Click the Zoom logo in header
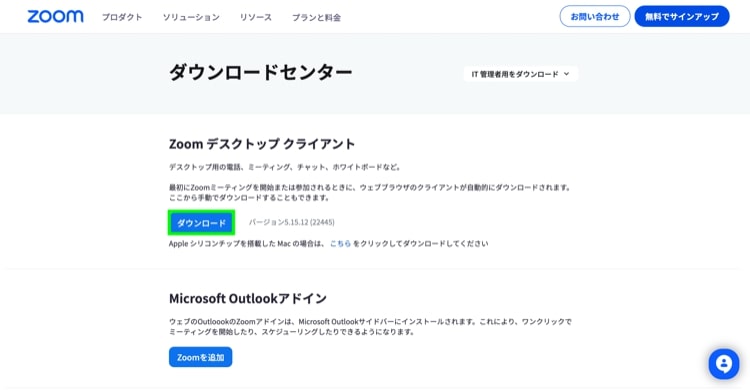This screenshot has height=390, width=750. (x=55, y=17)
